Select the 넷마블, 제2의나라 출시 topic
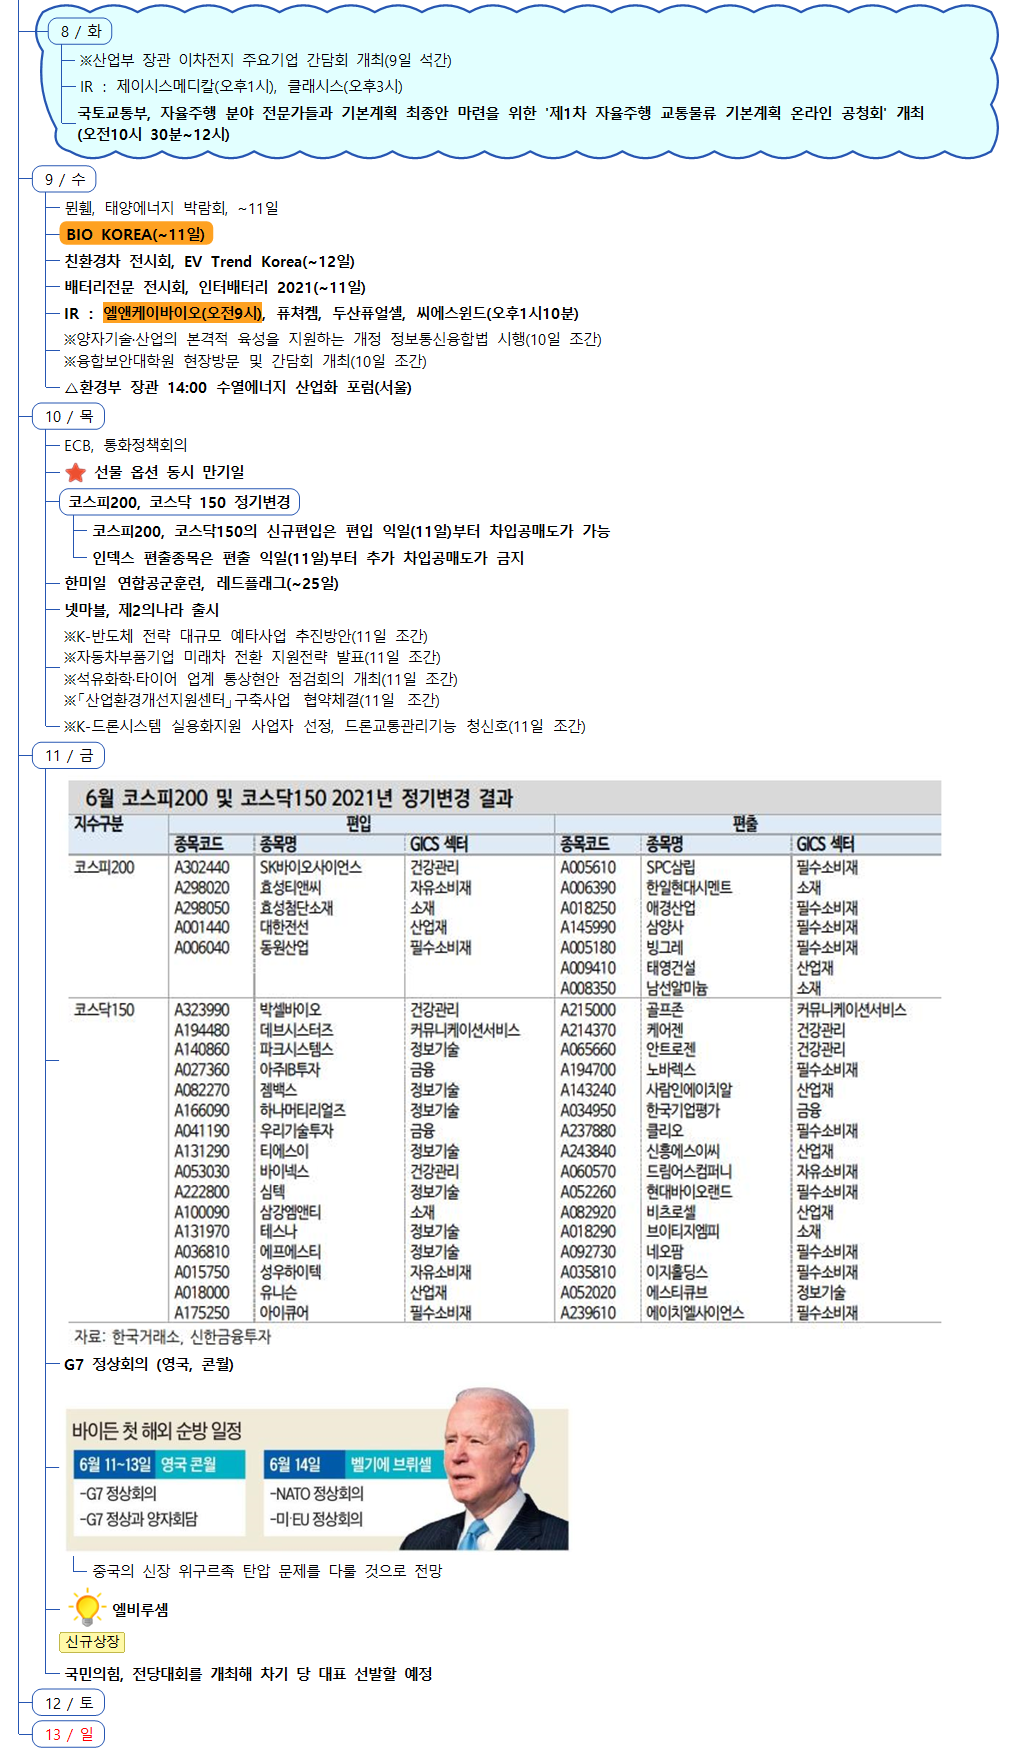 pyautogui.click(x=142, y=610)
